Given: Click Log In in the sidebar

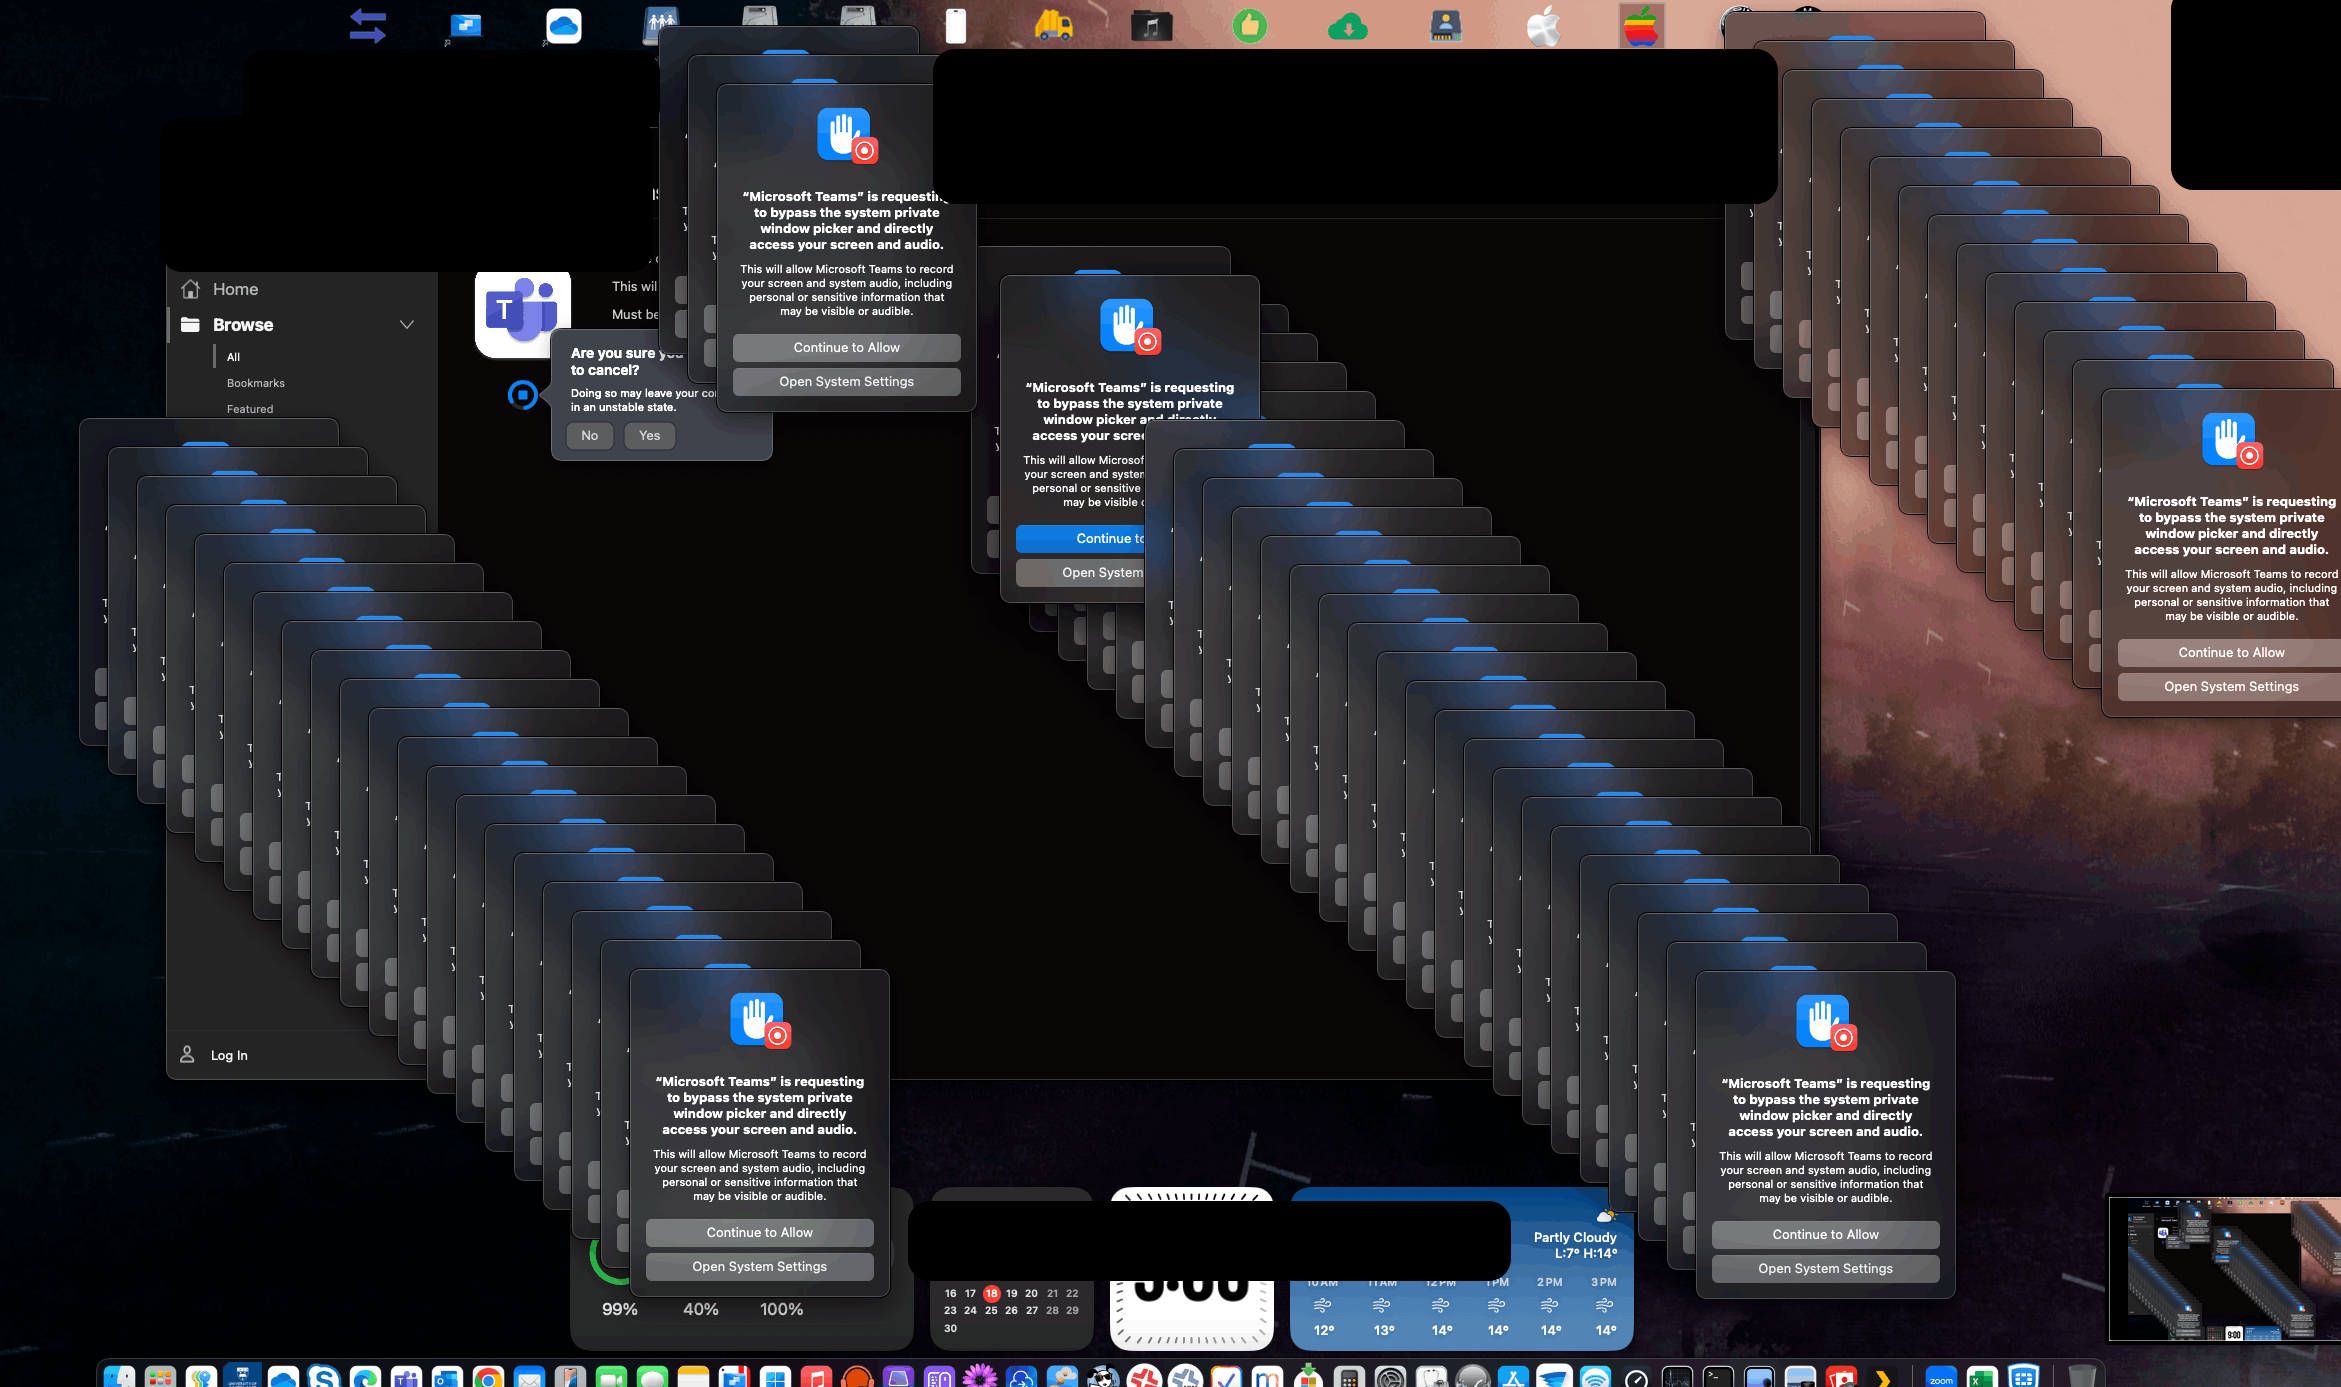Looking at the screenshot, I should (229, 1055).
